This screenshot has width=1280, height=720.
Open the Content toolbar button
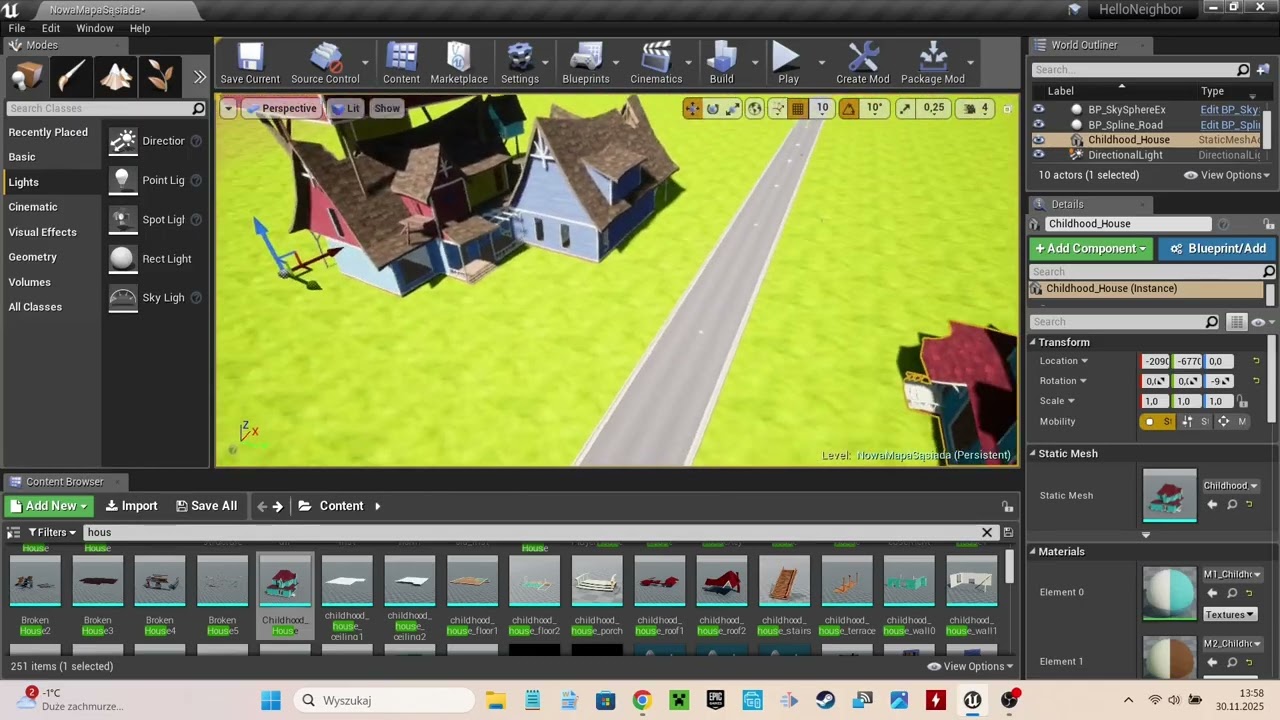tap(401, 63)
